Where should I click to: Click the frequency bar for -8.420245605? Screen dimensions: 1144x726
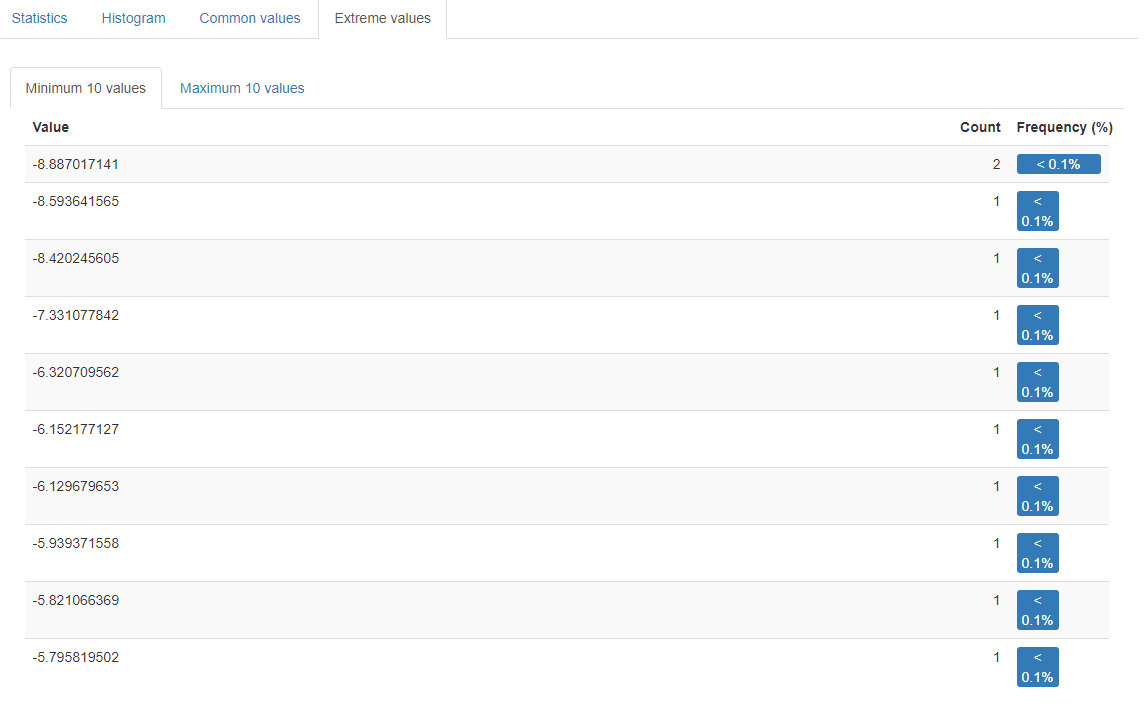pyautogui.click(x=1037, y=268)
